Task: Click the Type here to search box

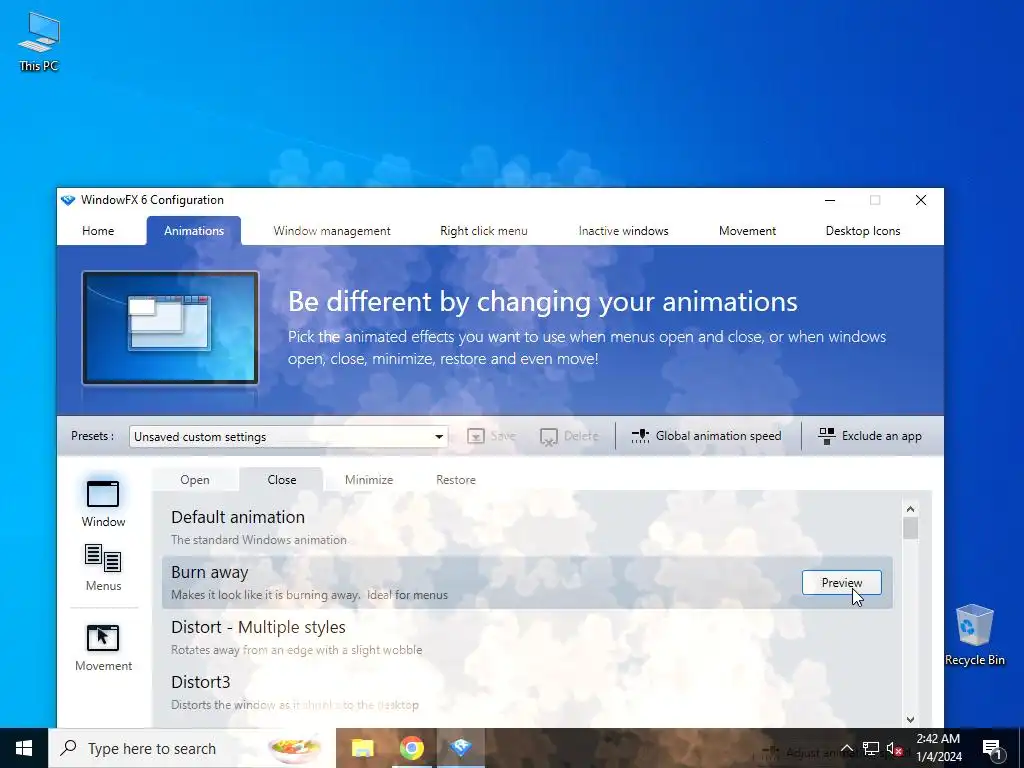Action: [192, 748]
